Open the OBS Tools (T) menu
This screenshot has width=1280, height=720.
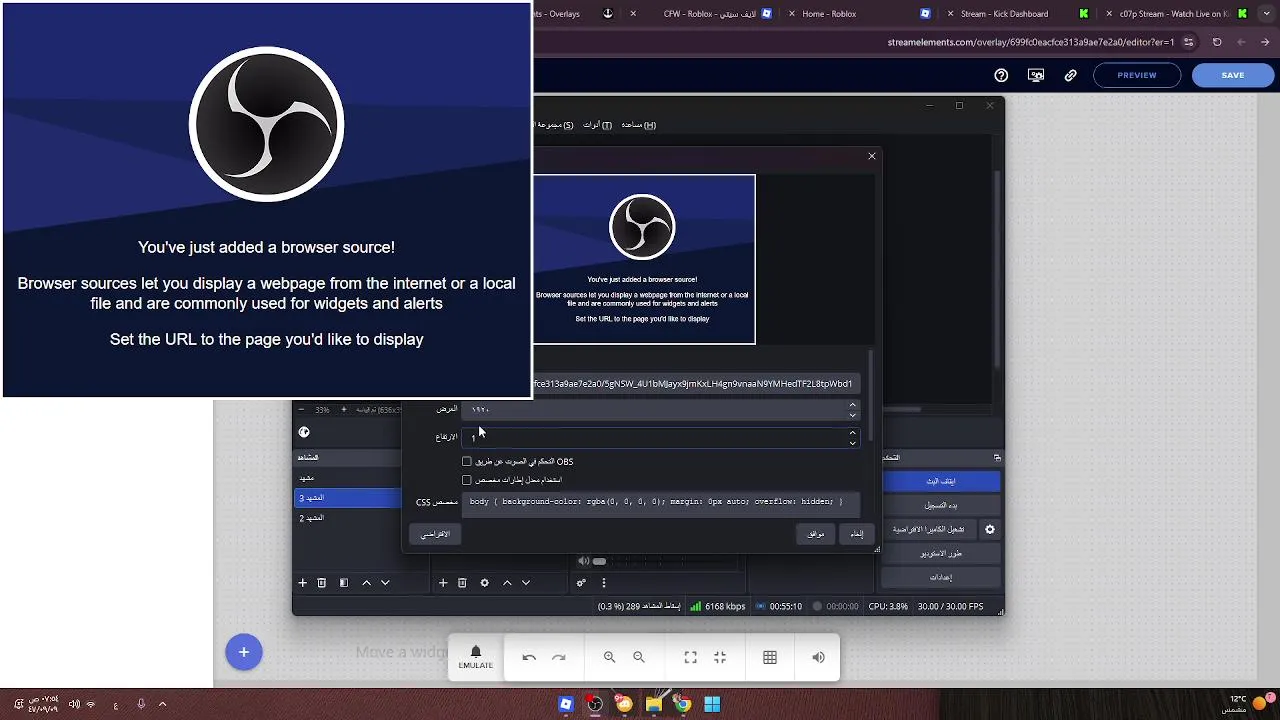[597, 125]
